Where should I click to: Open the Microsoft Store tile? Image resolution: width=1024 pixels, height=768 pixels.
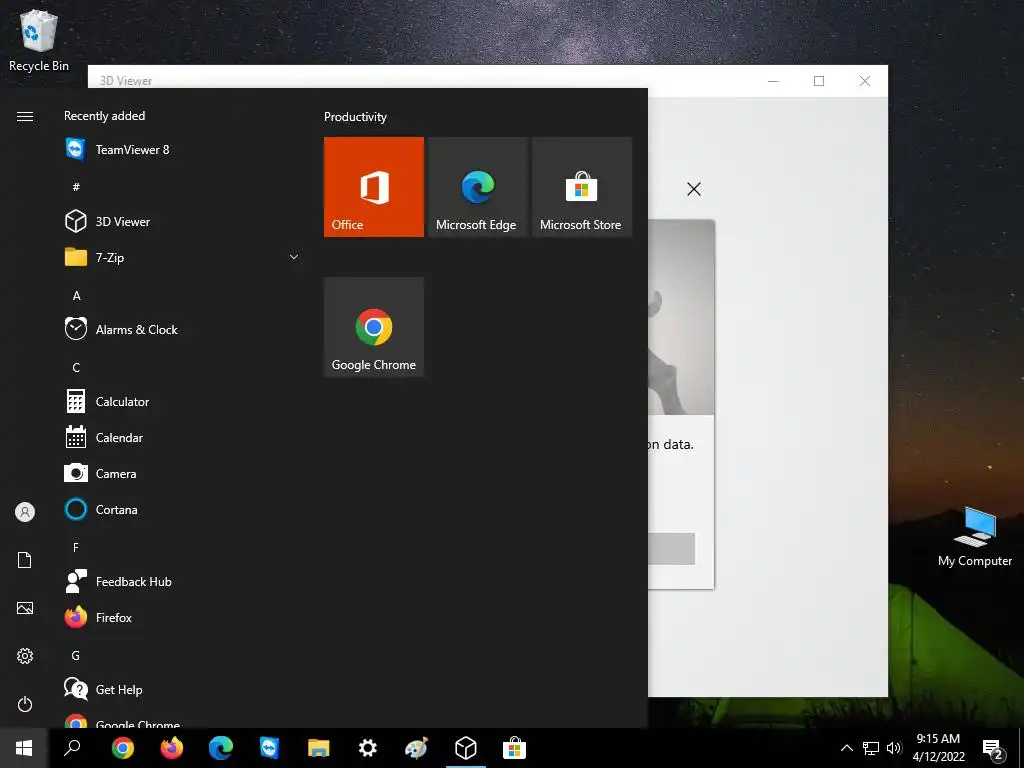point(582,187)
